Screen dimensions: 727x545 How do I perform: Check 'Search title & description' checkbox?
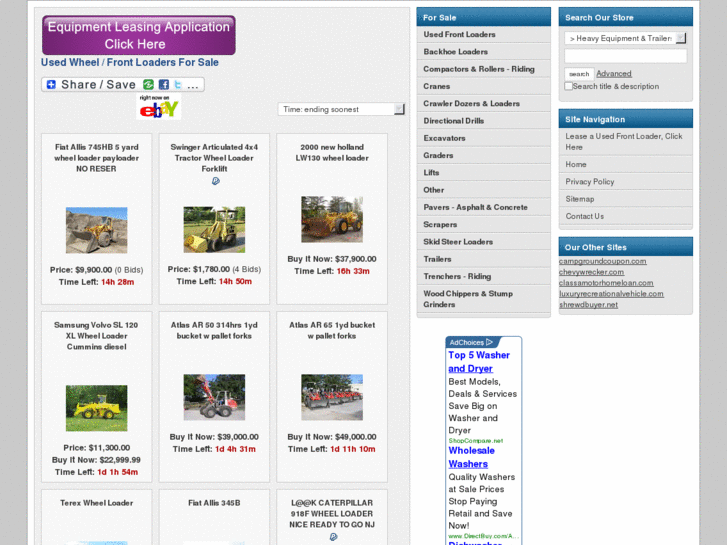tap(568, 86)
